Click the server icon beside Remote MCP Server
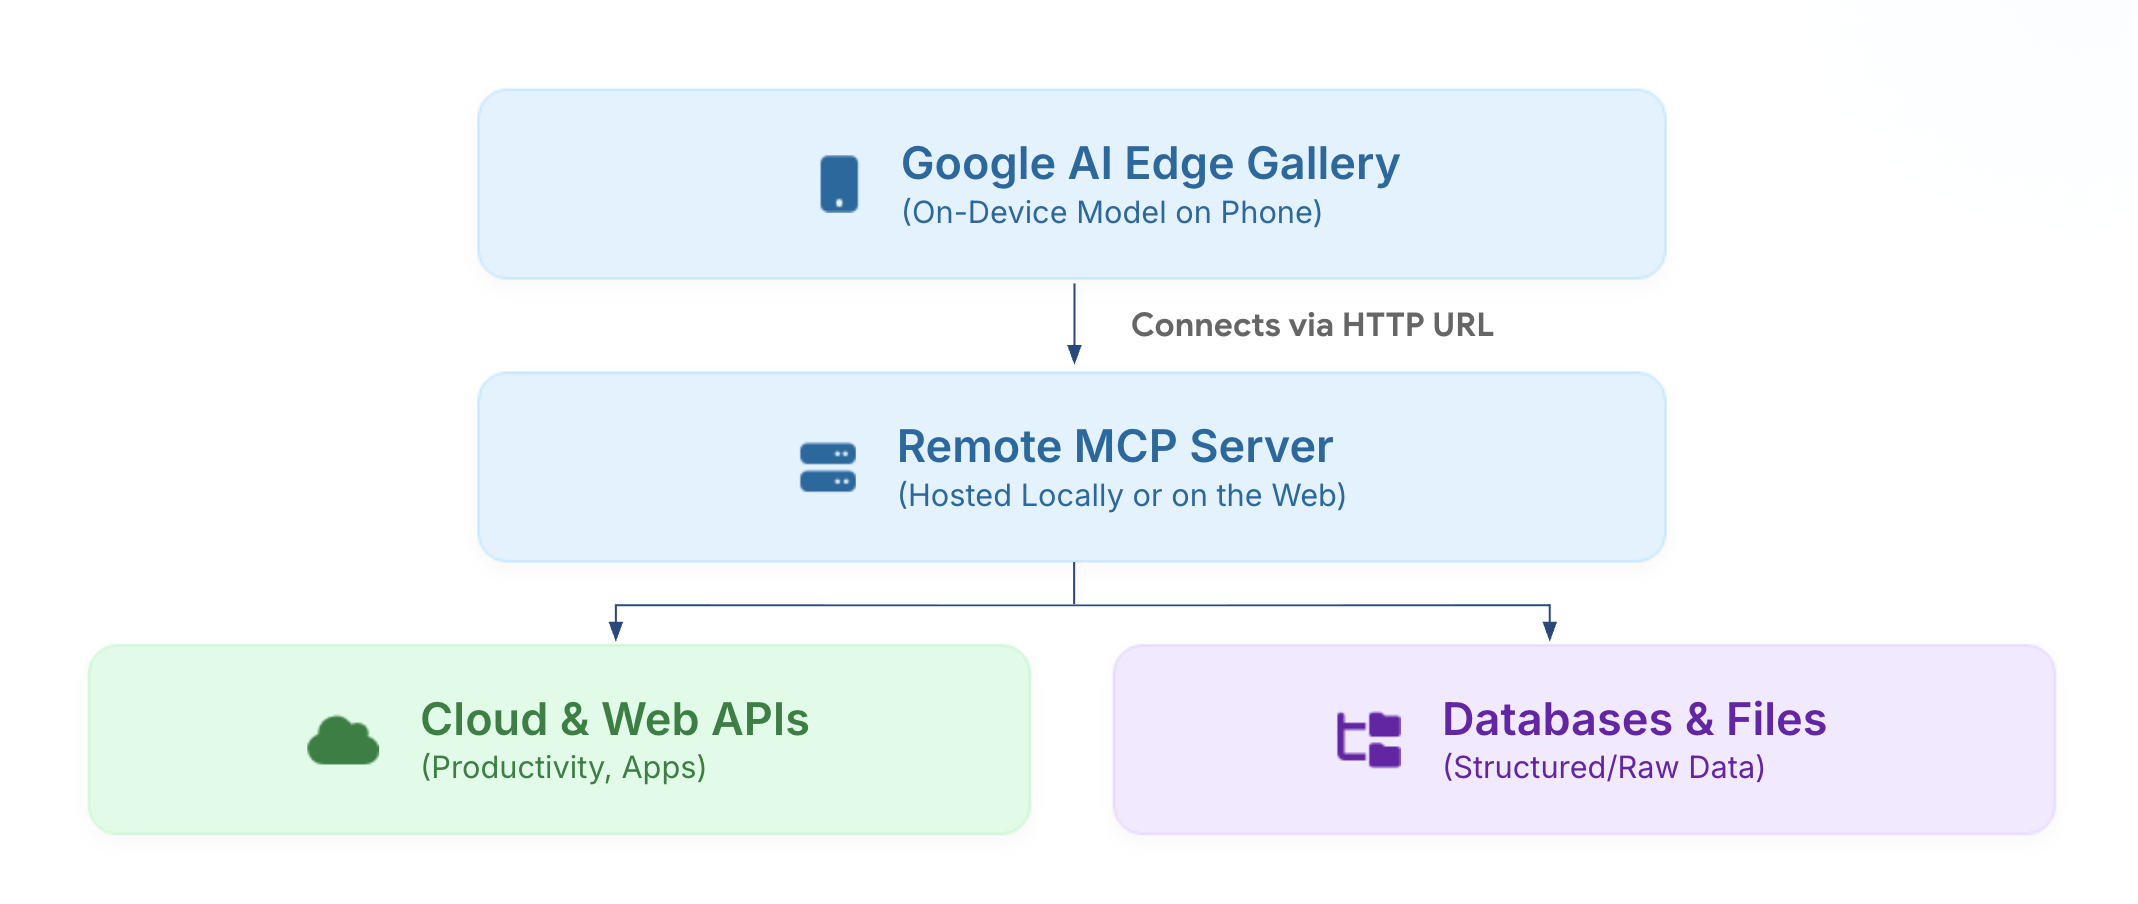The image size is (2138, 904). 828,467
